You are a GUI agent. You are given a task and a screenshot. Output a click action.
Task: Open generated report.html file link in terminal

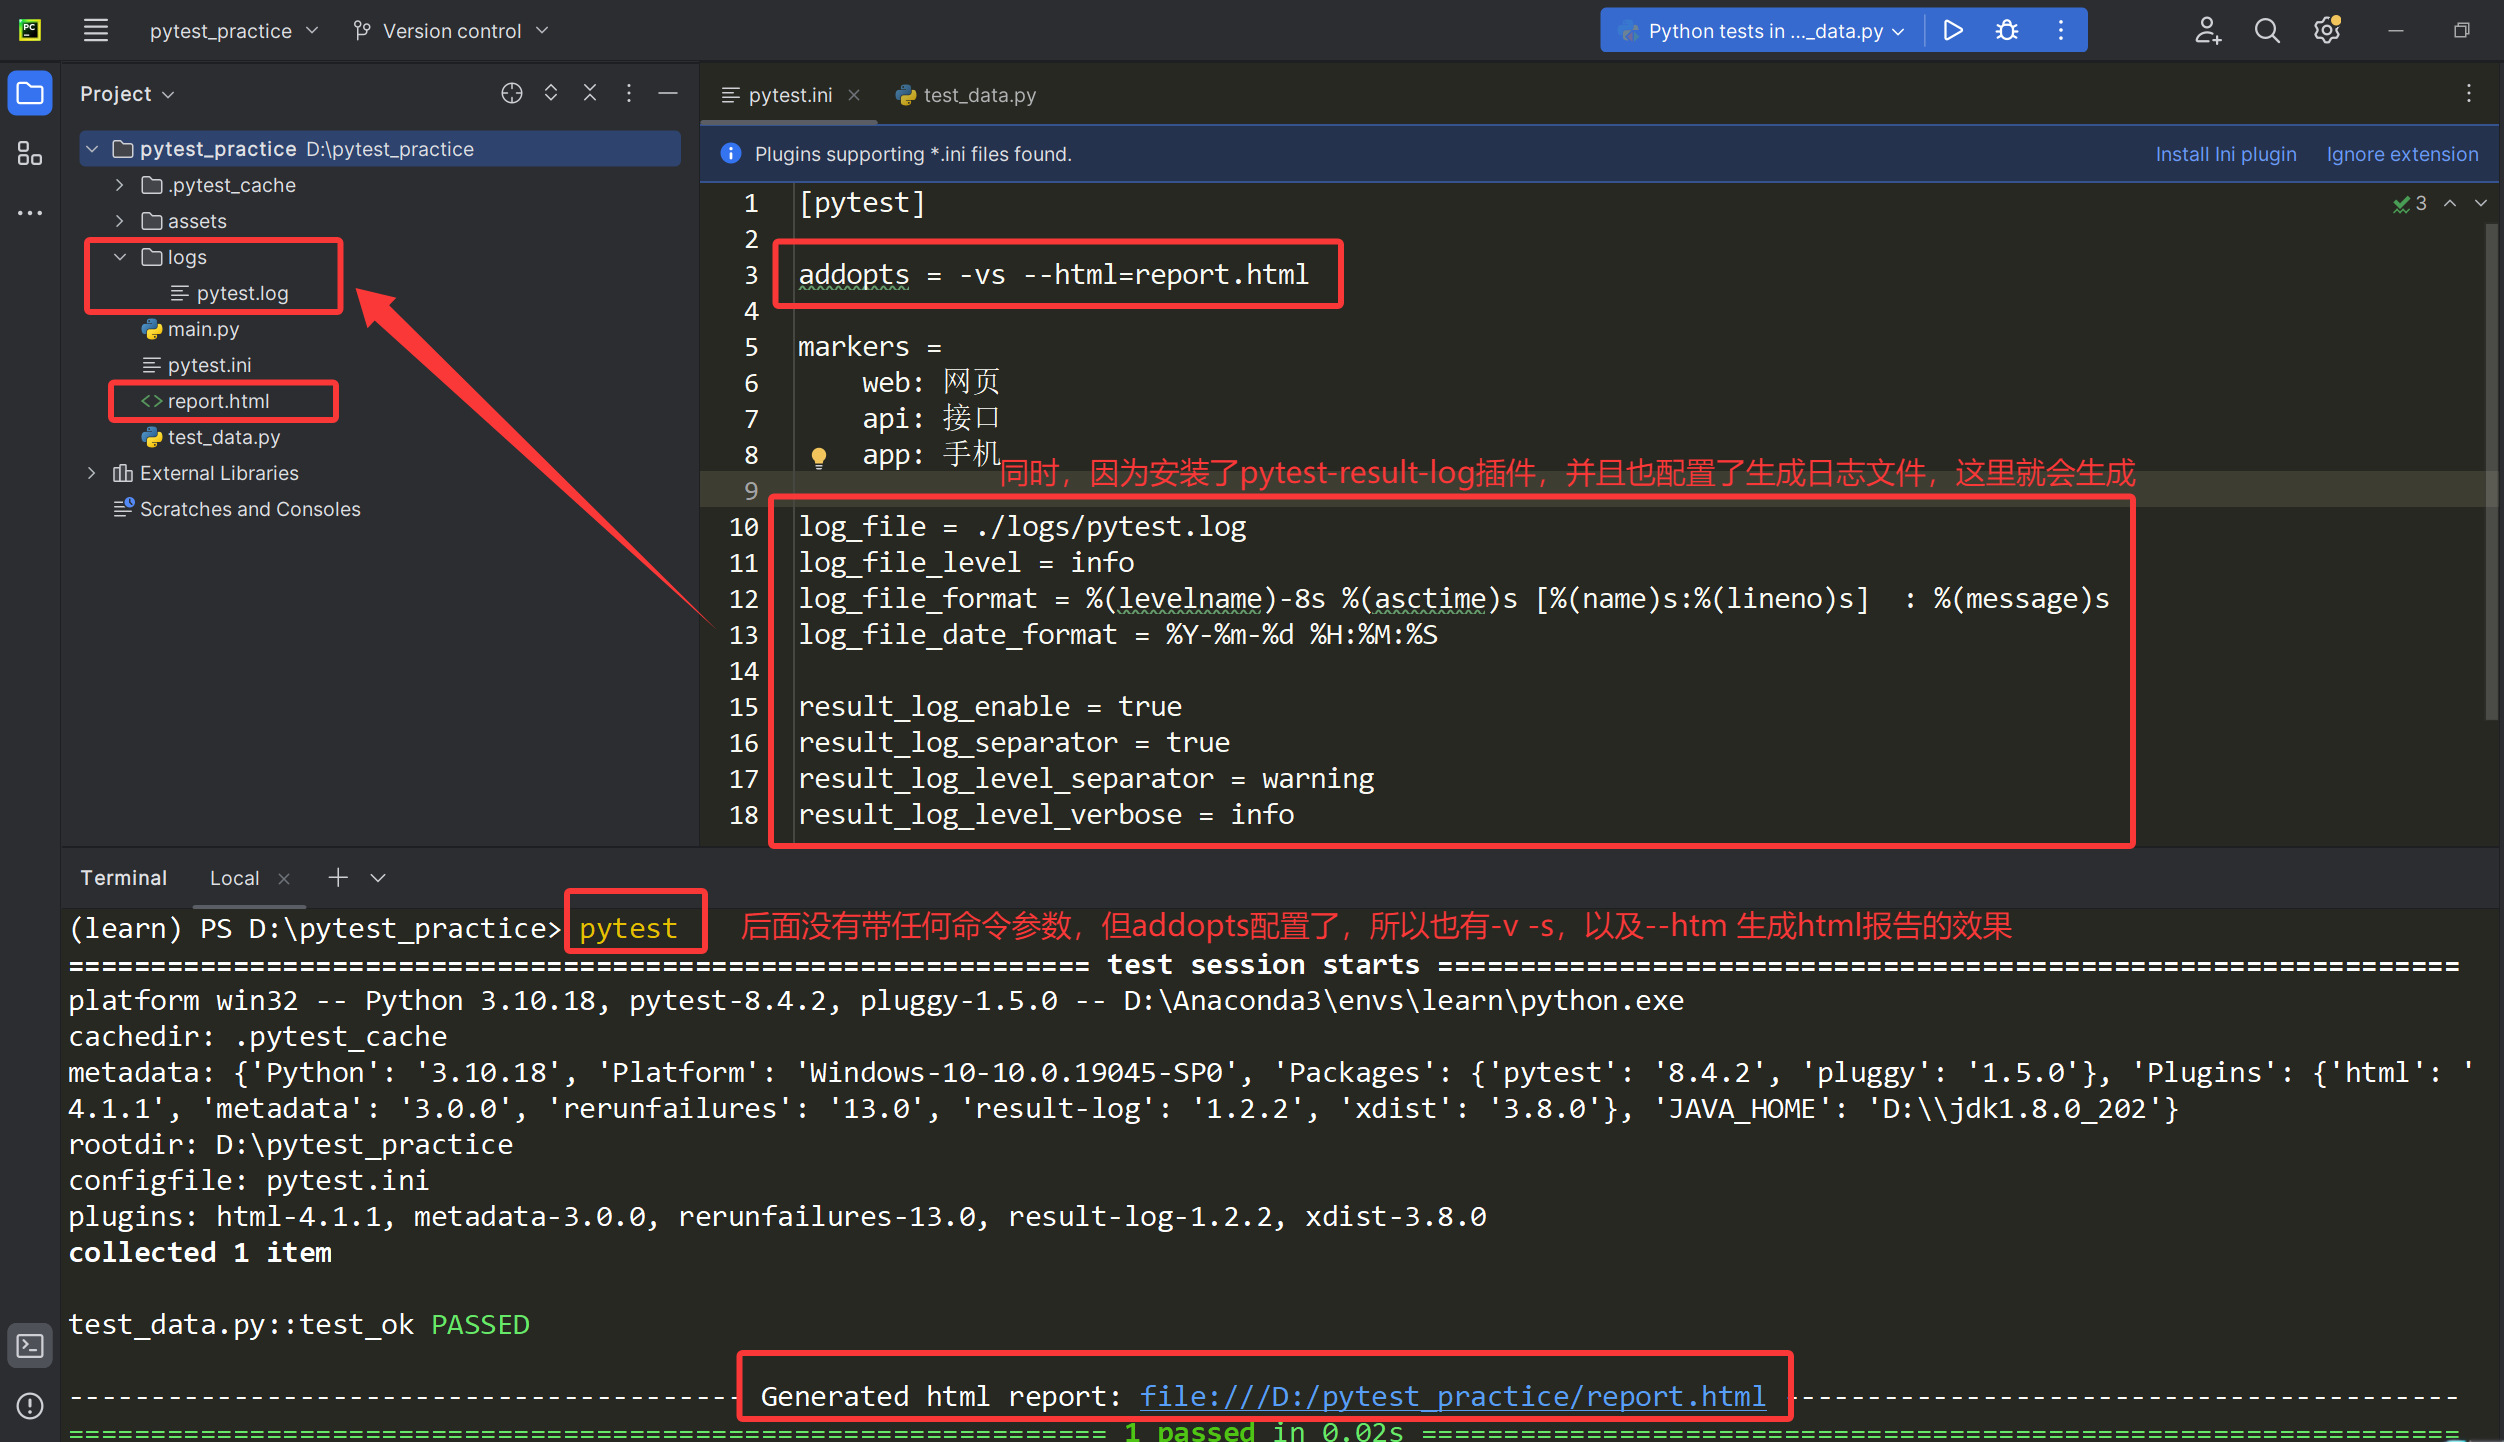pyautogui.click(x=1452, y=1396)
